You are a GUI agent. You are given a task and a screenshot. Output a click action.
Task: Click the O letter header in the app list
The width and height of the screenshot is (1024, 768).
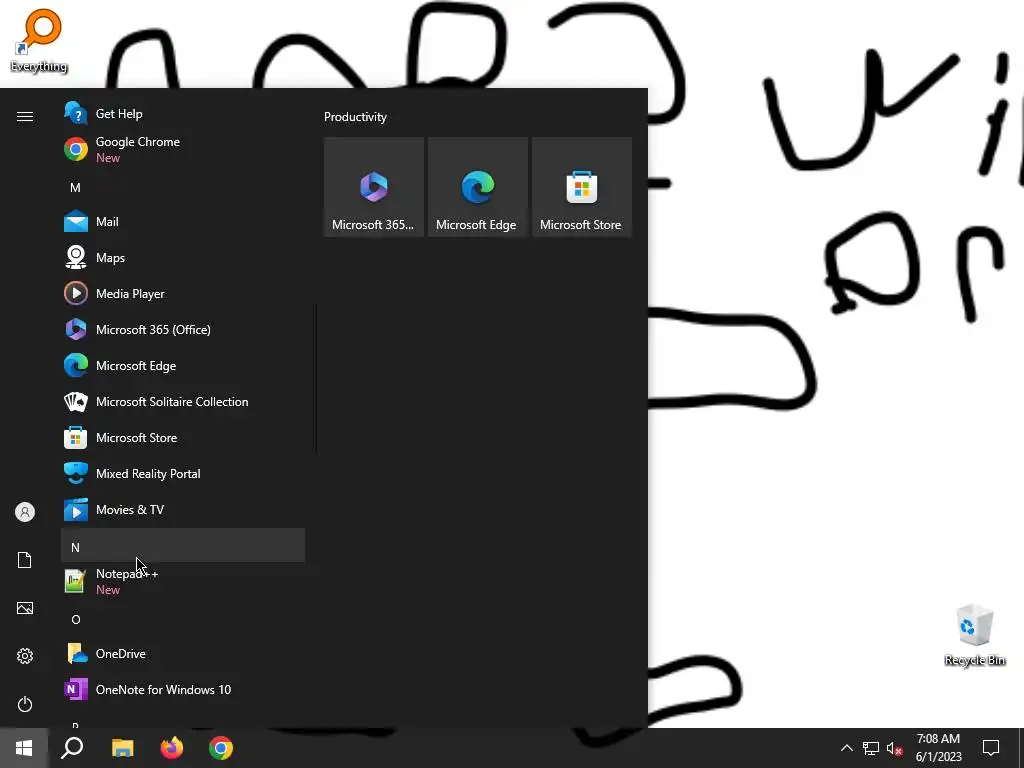[x=183, y=619]
